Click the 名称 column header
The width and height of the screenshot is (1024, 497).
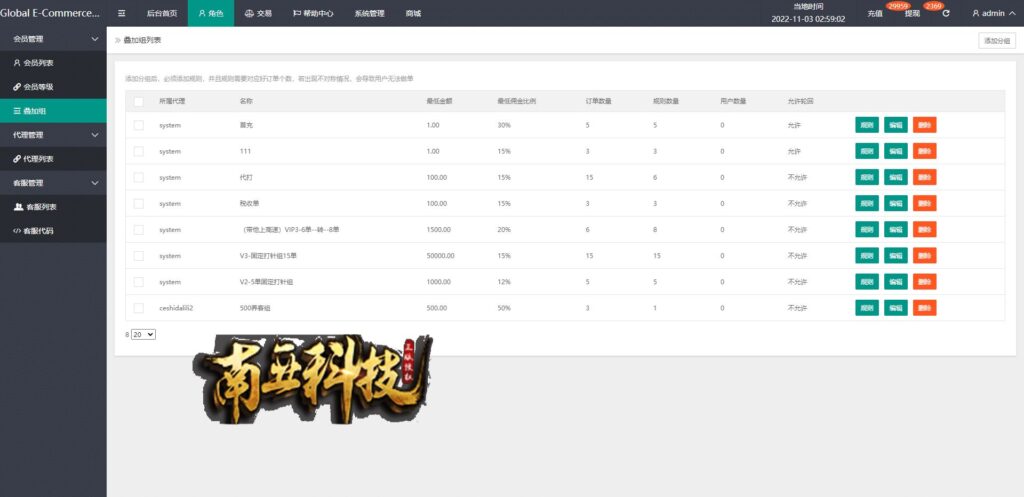click(x=246, y=101)
